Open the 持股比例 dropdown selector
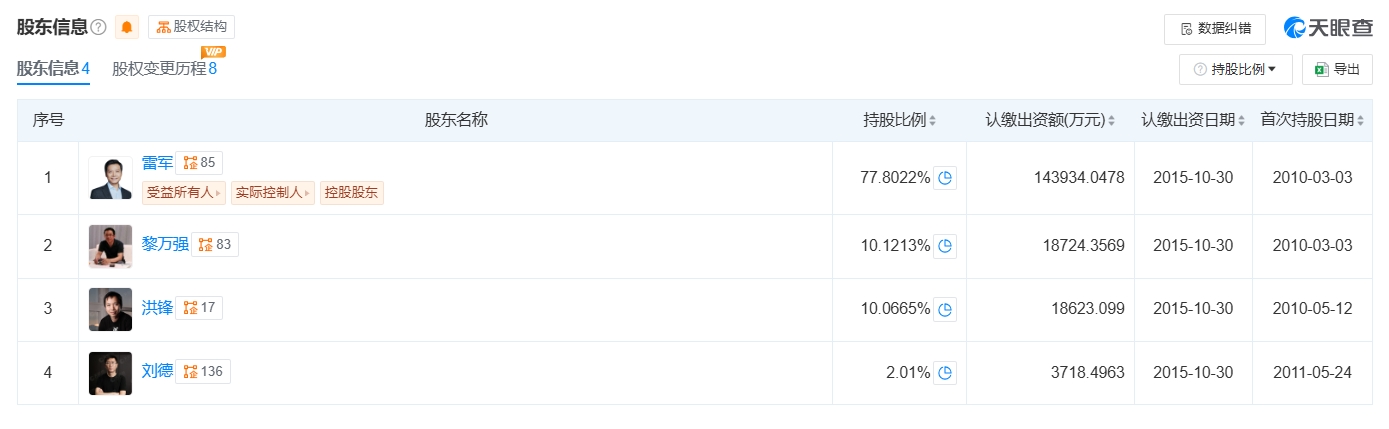1389x429 pixels. click(x=1236, y=69)
